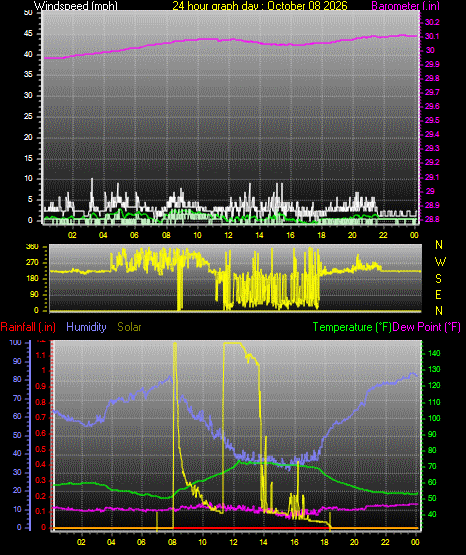Viewport: 466px width, 555px height.
Task: Click the '15' windspeed axis value
Action: point(28,158)
